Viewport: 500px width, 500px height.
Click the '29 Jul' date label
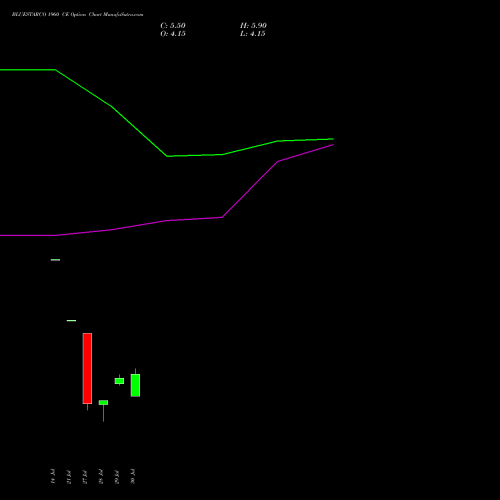pos(117,476)
